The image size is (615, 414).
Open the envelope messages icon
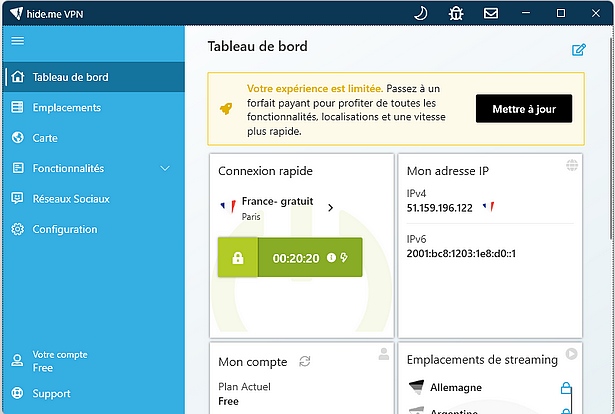[491, 13]
